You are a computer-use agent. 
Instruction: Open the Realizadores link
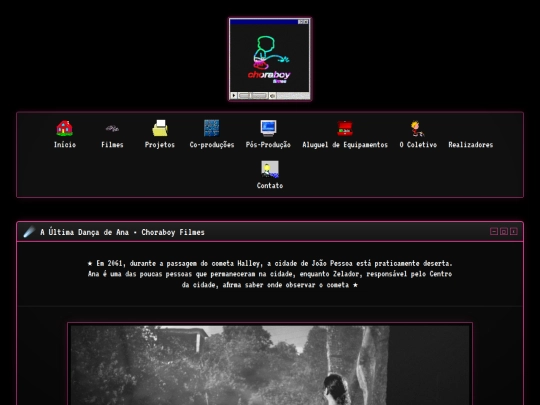click(470, 145)
